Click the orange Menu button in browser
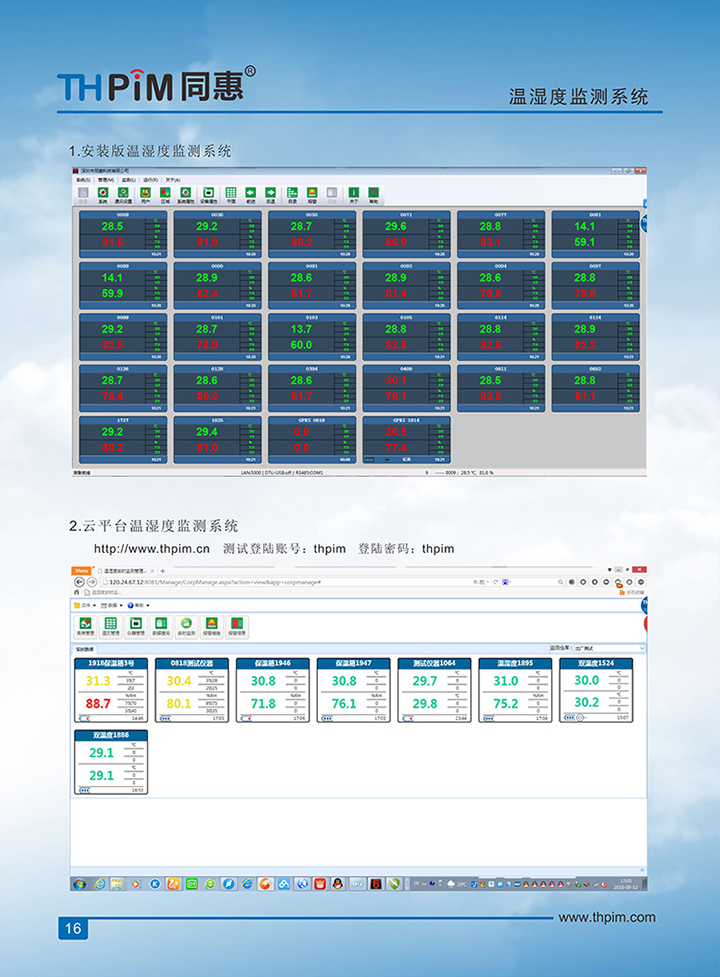The height and width of the screenshot is (977, 720). click(x=81, y=570)
